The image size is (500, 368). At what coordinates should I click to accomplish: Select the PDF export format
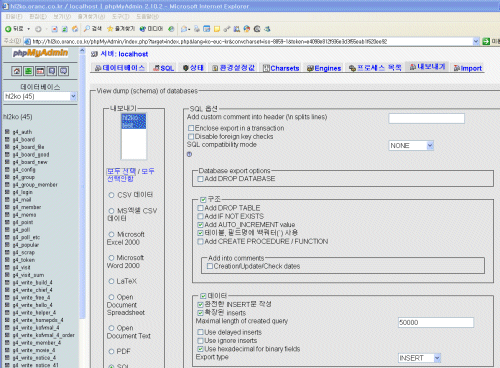pos(111,351)
